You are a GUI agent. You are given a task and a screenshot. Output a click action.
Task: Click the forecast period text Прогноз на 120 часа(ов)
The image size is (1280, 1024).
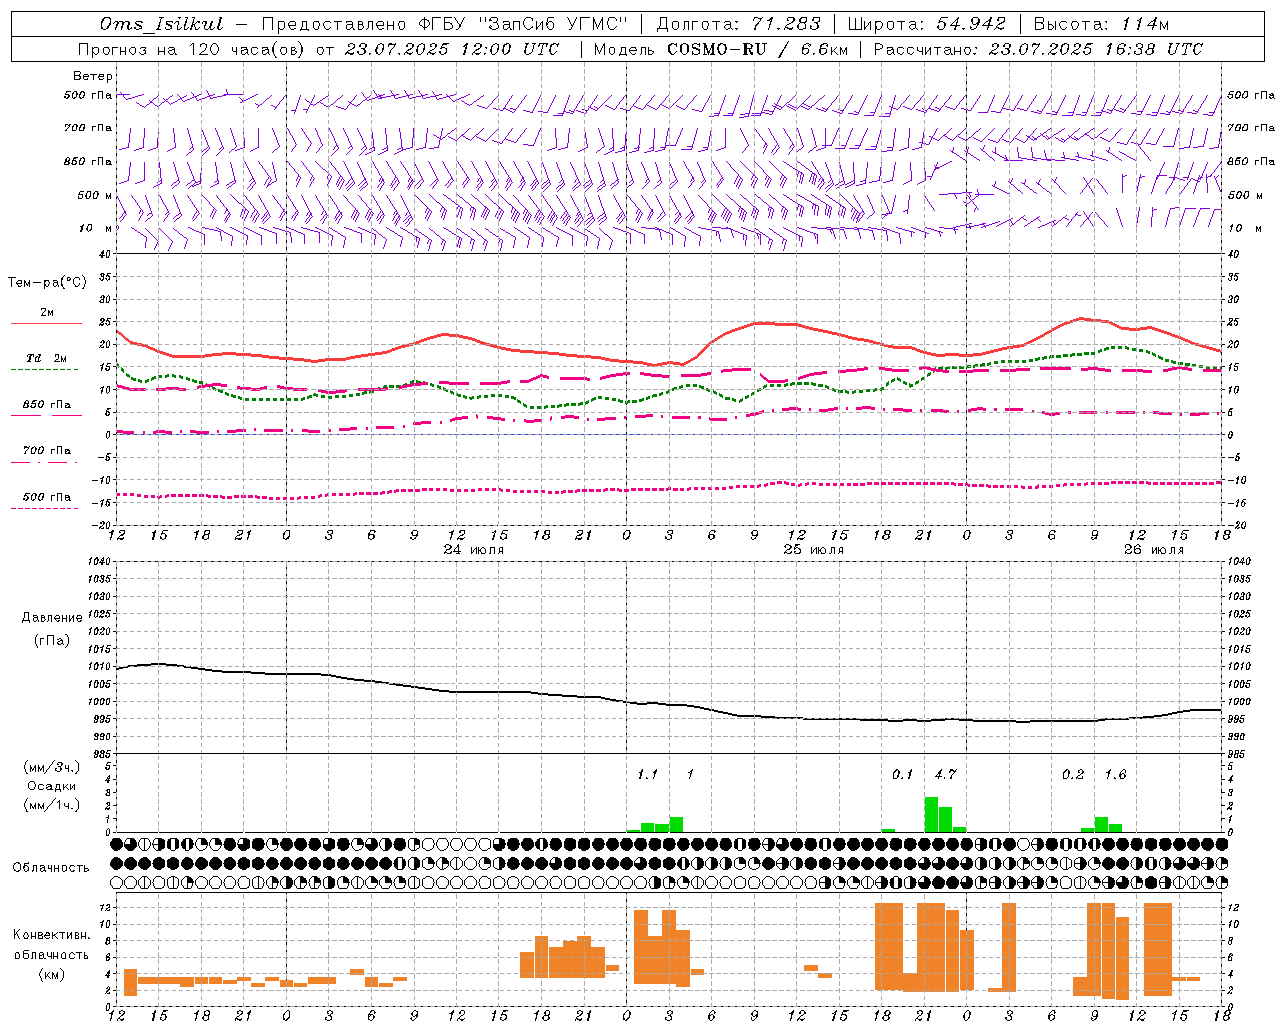point(191,49)
